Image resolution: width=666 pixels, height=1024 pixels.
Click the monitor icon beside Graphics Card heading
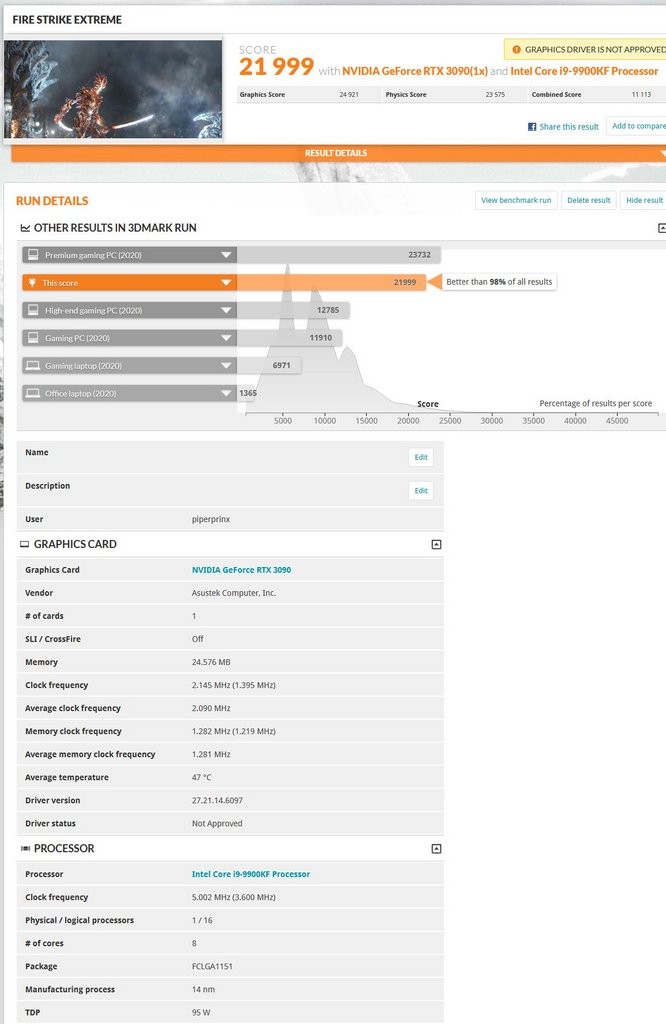[x=25, y=544]
